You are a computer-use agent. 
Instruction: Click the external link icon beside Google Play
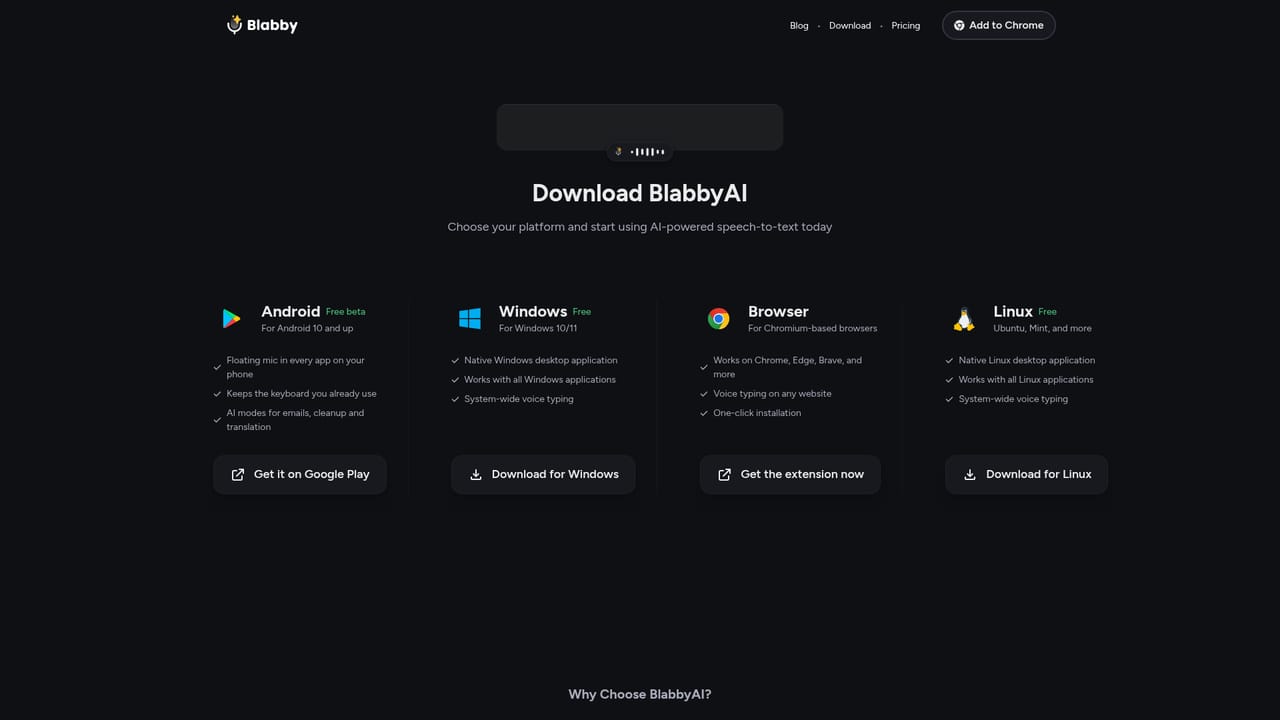(x=238, y=474)
